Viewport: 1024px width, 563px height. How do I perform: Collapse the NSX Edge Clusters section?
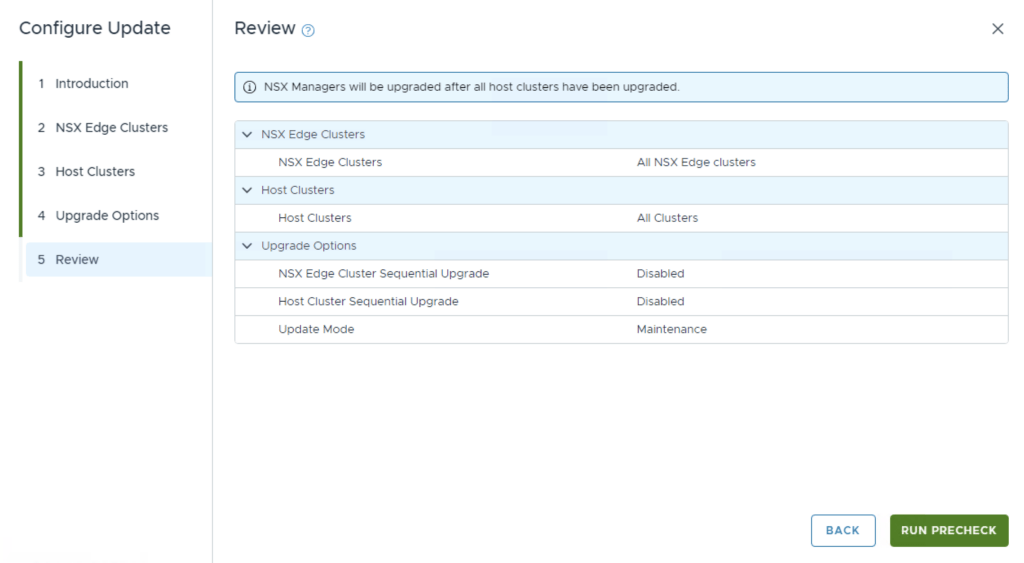pos(248,134)
